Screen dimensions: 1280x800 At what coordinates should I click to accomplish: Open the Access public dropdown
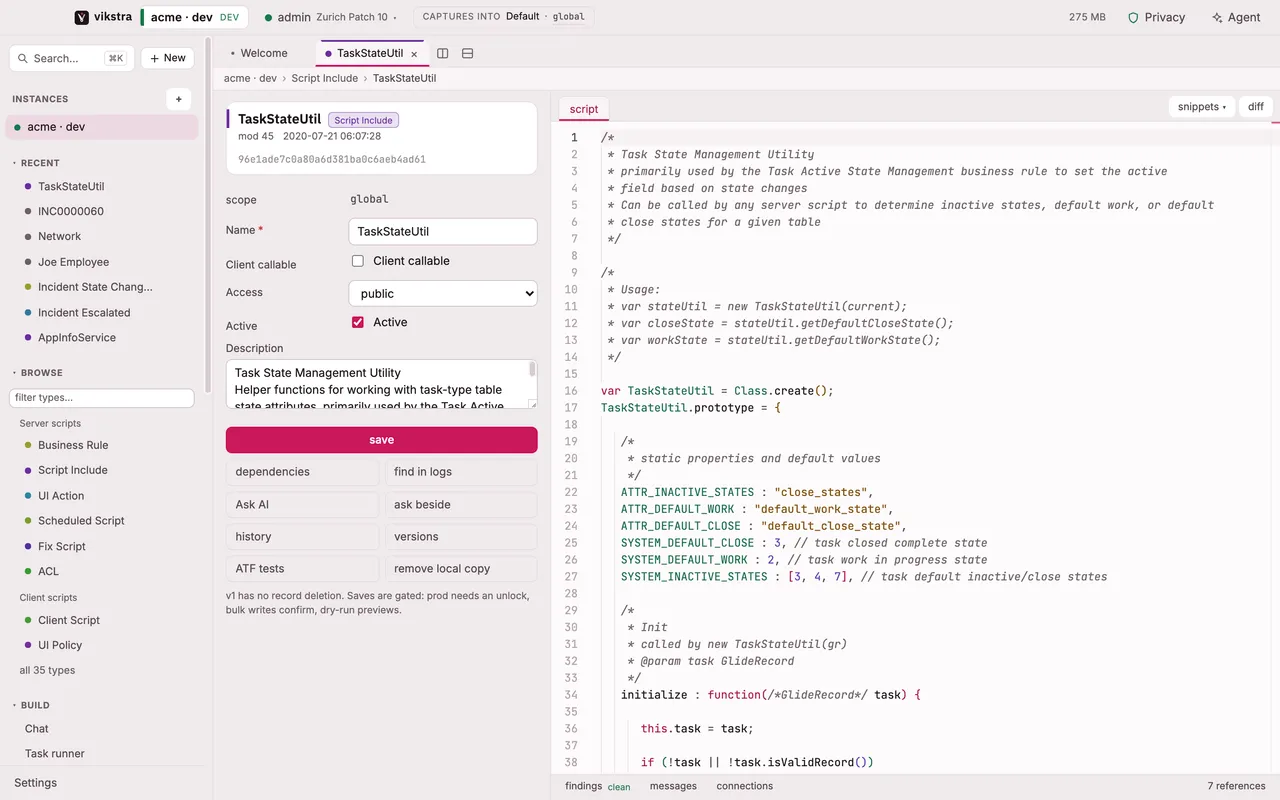[x=443, y=293]
